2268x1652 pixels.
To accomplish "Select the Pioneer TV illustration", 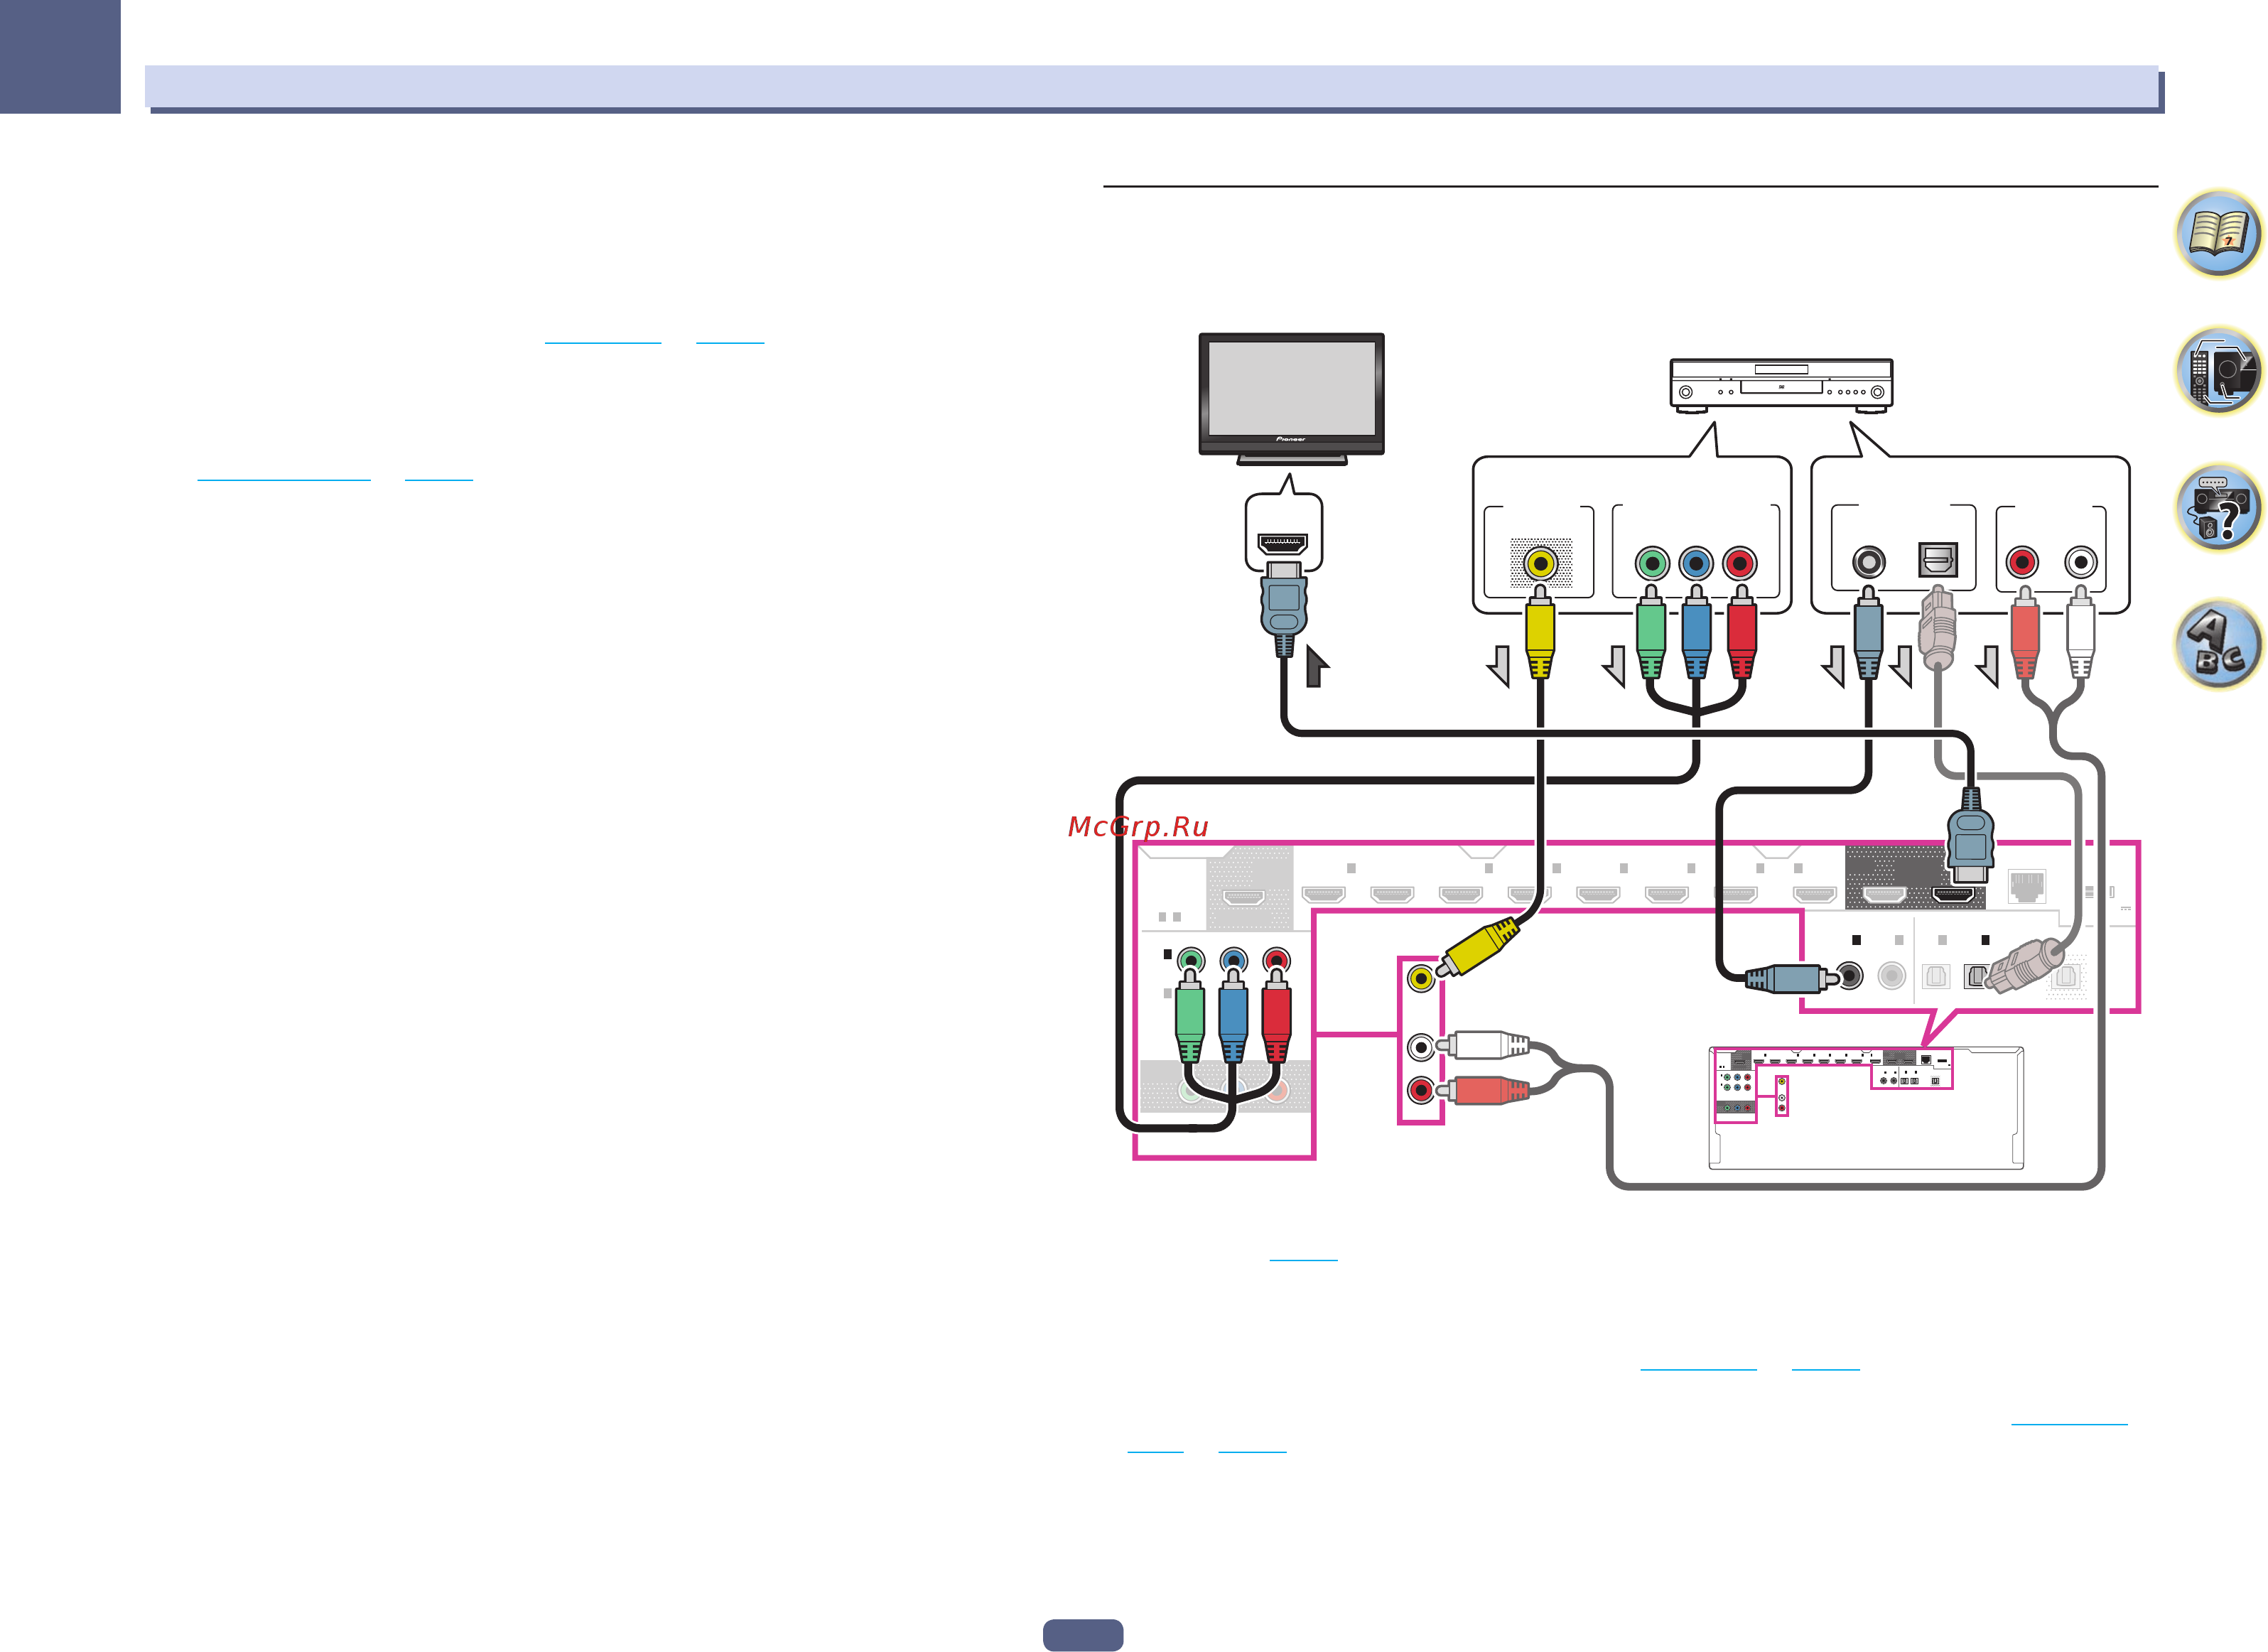I will pyautogui.click(x=1291, y=399).
